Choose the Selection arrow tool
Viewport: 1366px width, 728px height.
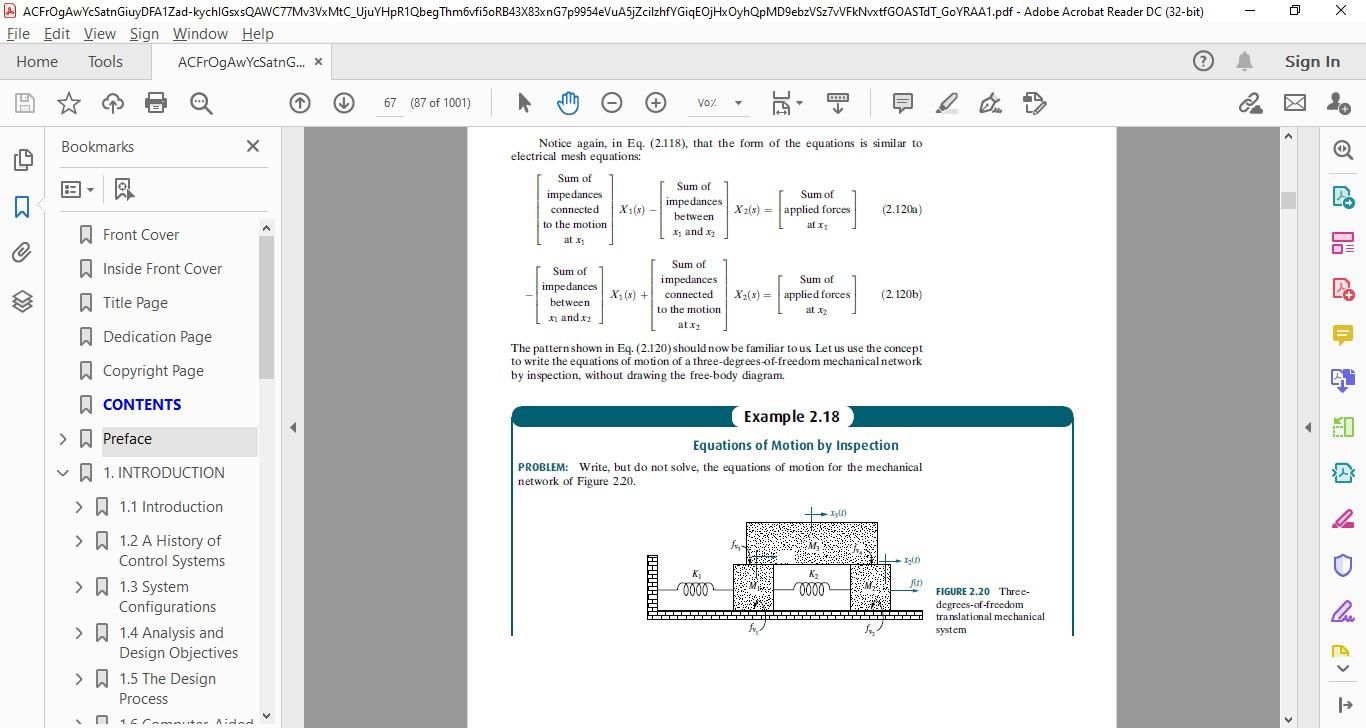(x=524, y=103)
